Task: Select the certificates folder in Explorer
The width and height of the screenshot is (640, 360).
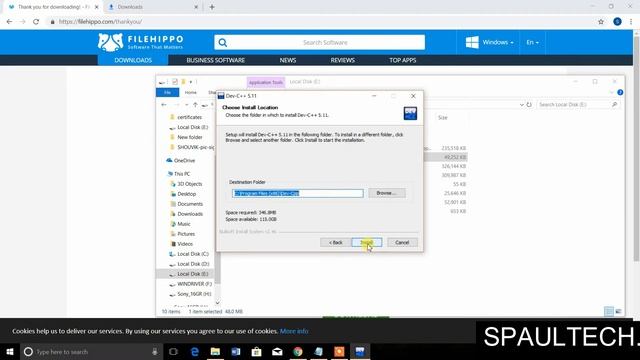Action: [x=189, y=117]
